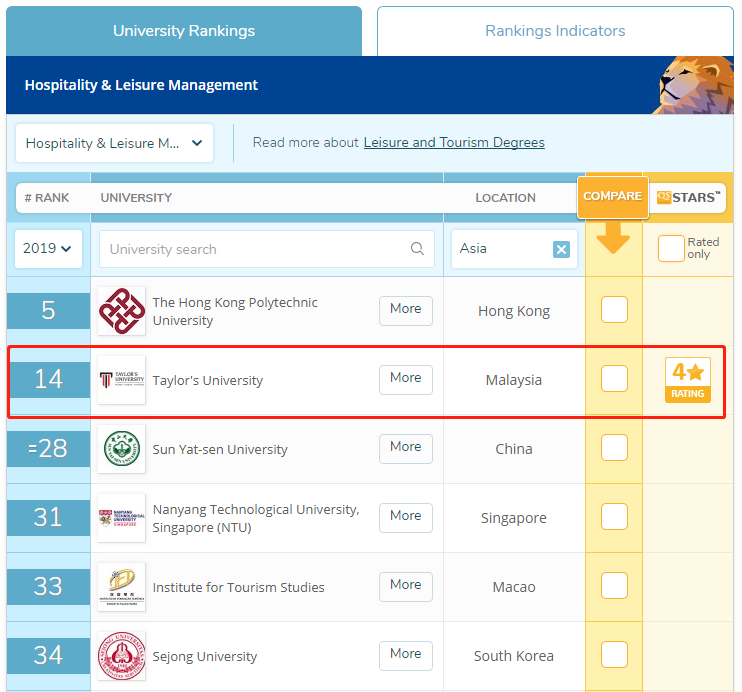
Task: Click the search magnifier icon
Action: pyautogui.click(x=417, y=248)
